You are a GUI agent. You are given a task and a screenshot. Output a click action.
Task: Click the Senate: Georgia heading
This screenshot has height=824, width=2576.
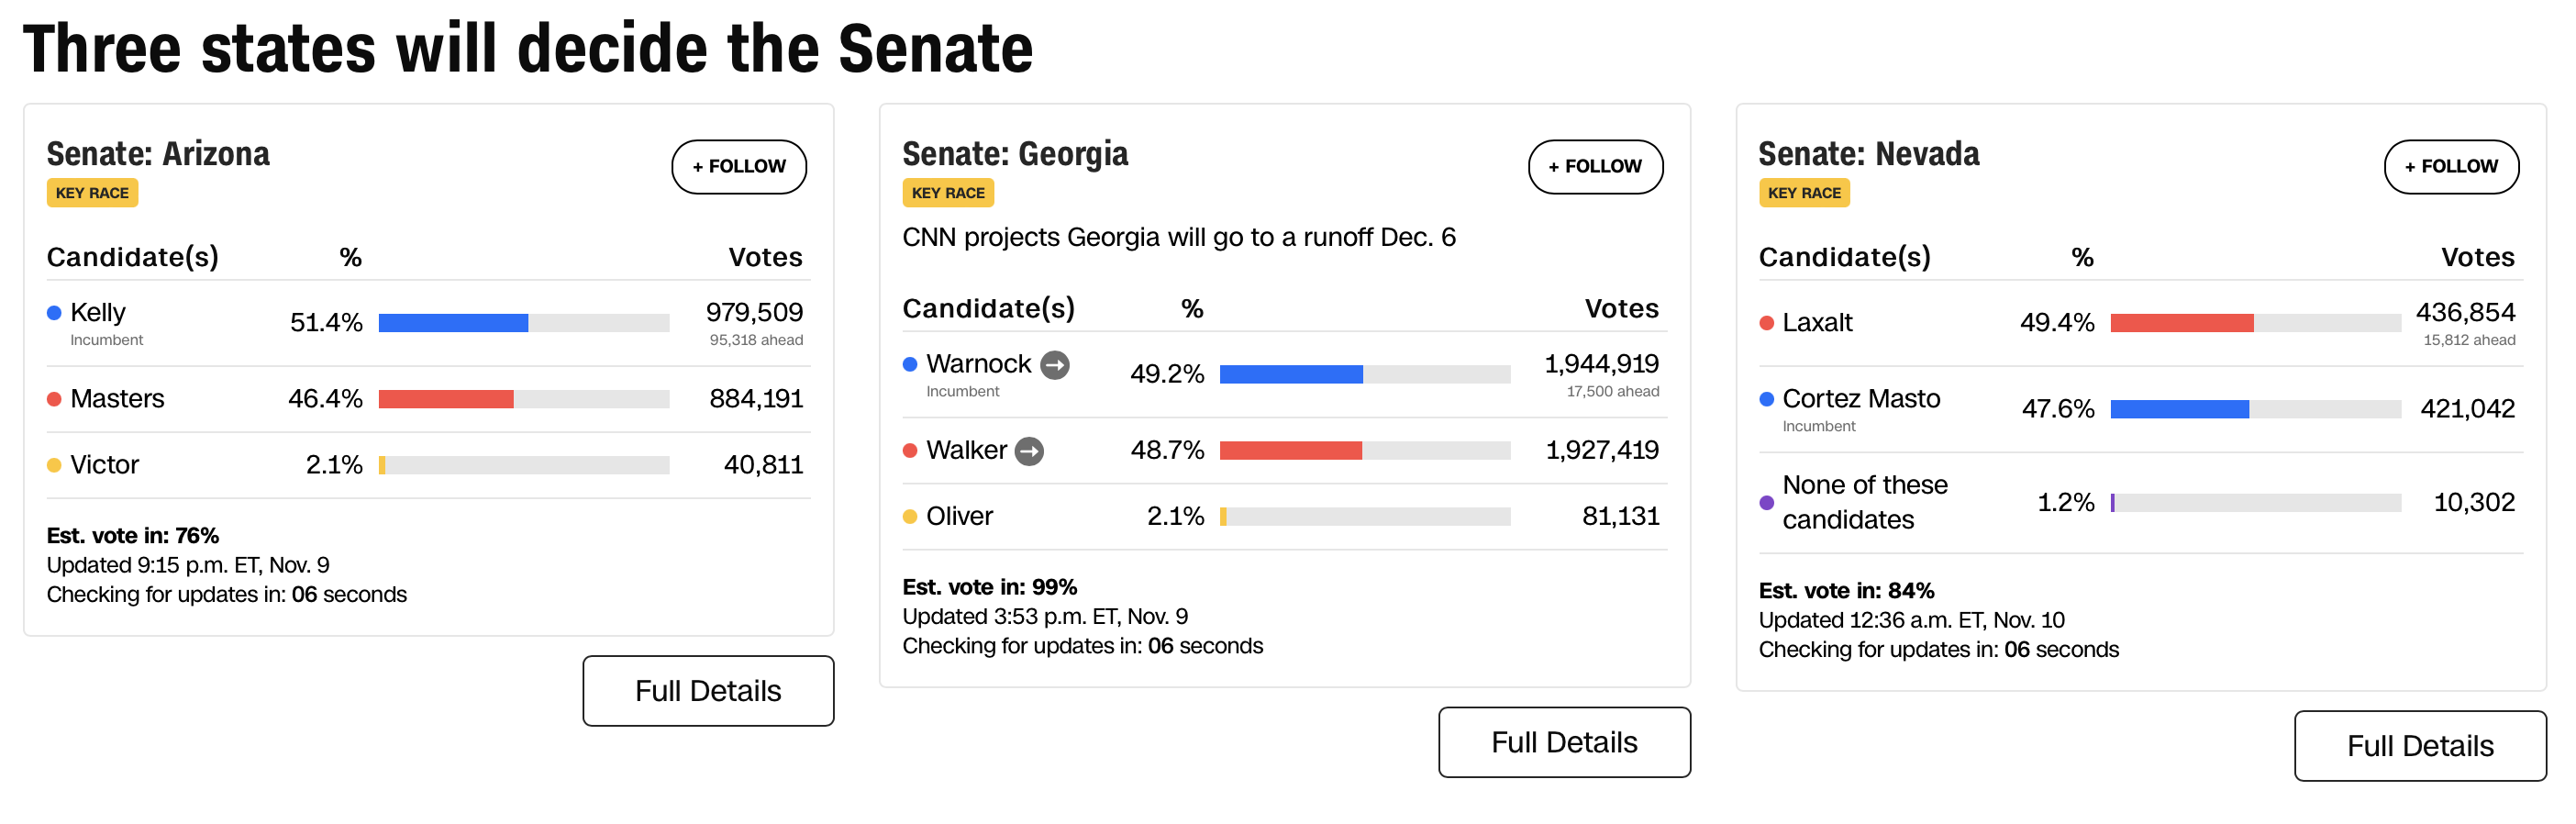[1015, 154]
